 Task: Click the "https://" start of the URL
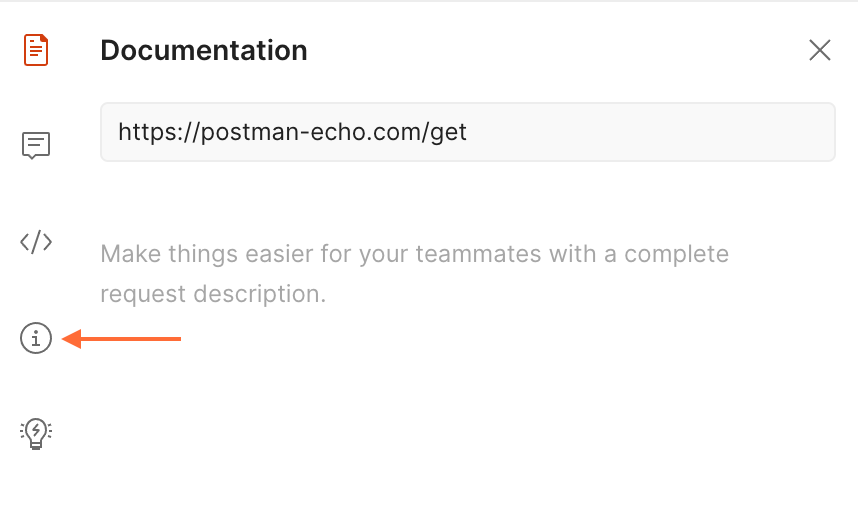[148, 132]
